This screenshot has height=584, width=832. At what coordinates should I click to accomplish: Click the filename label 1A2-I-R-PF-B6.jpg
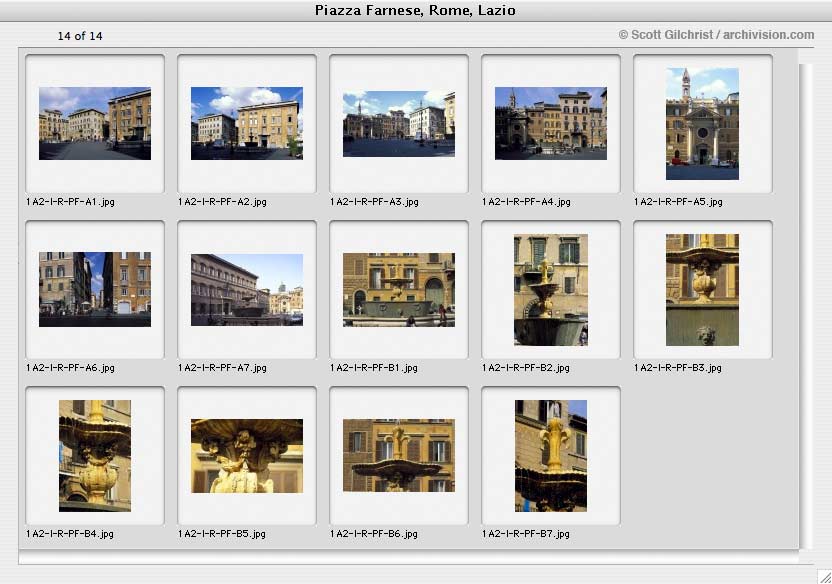point(374,534)
